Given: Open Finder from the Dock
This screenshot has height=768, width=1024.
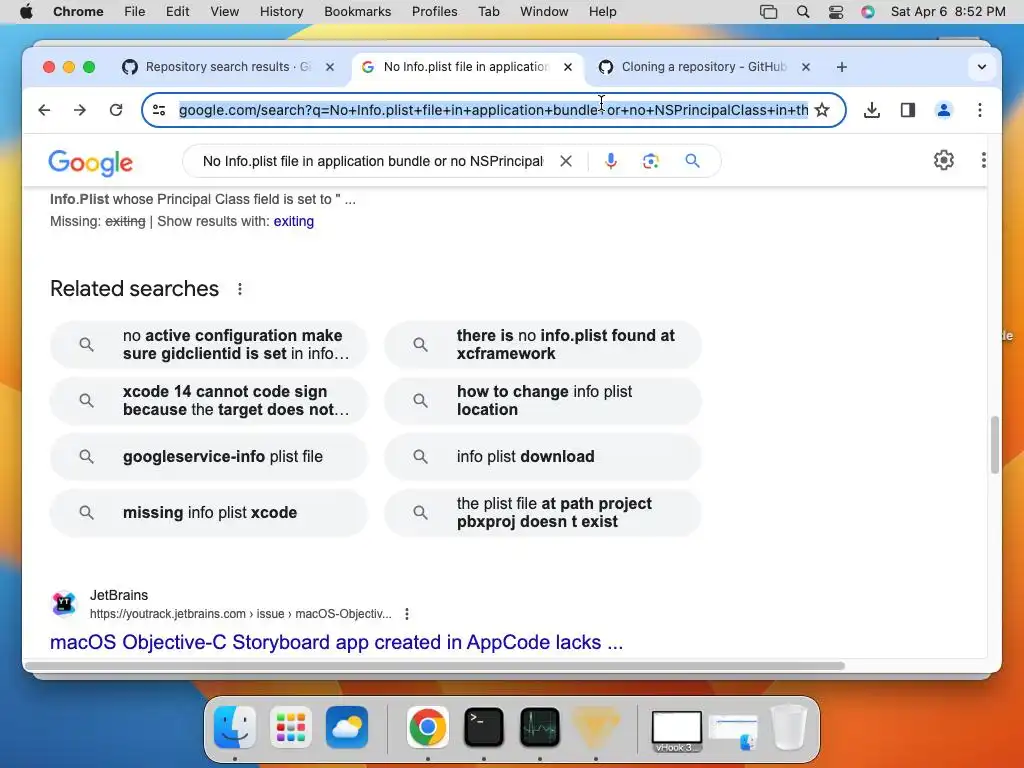Looking at the screenshot, I should (x=235, y=727).
